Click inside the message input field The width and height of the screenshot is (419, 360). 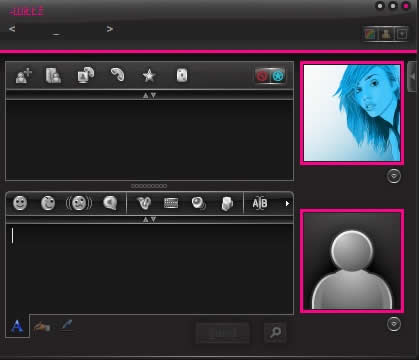pos(149,269)
